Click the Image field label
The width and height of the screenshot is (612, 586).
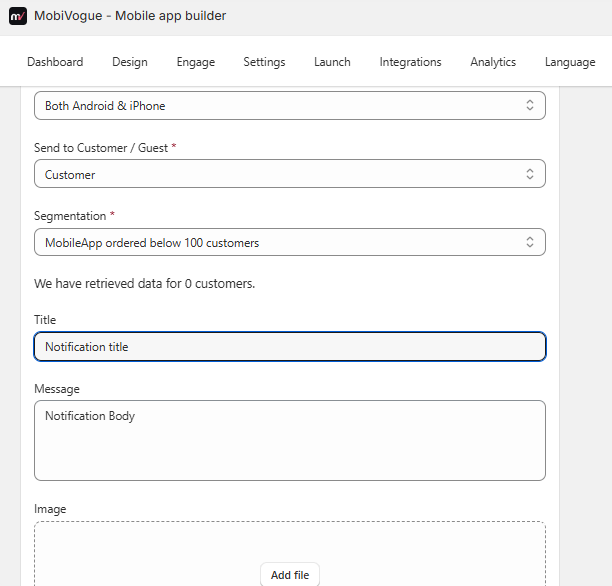tap(50, 509)
